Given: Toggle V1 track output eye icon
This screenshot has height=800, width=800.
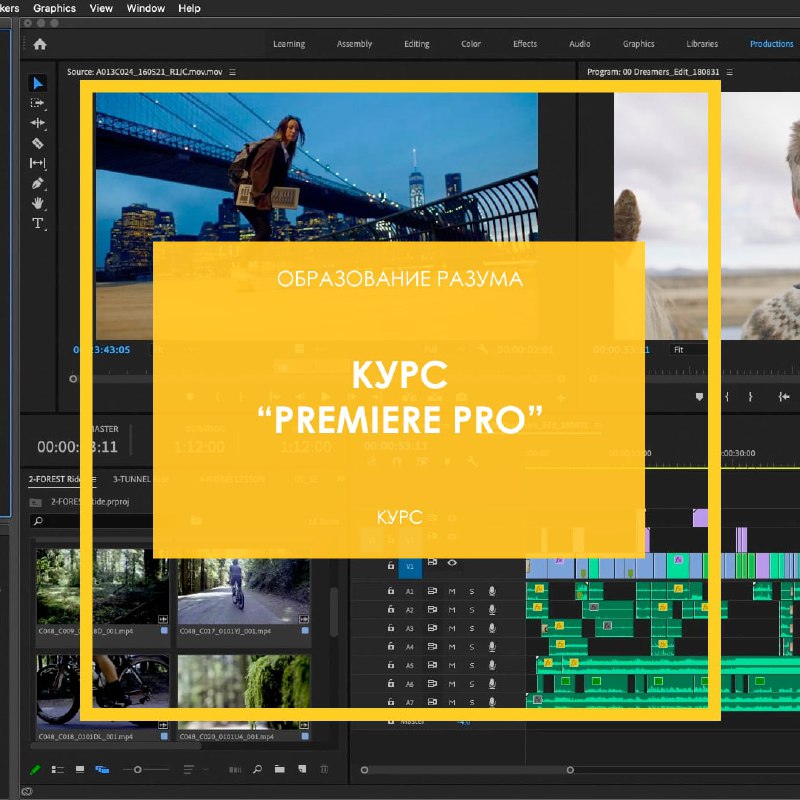Looking at the screenshot, I should (452, 563).
